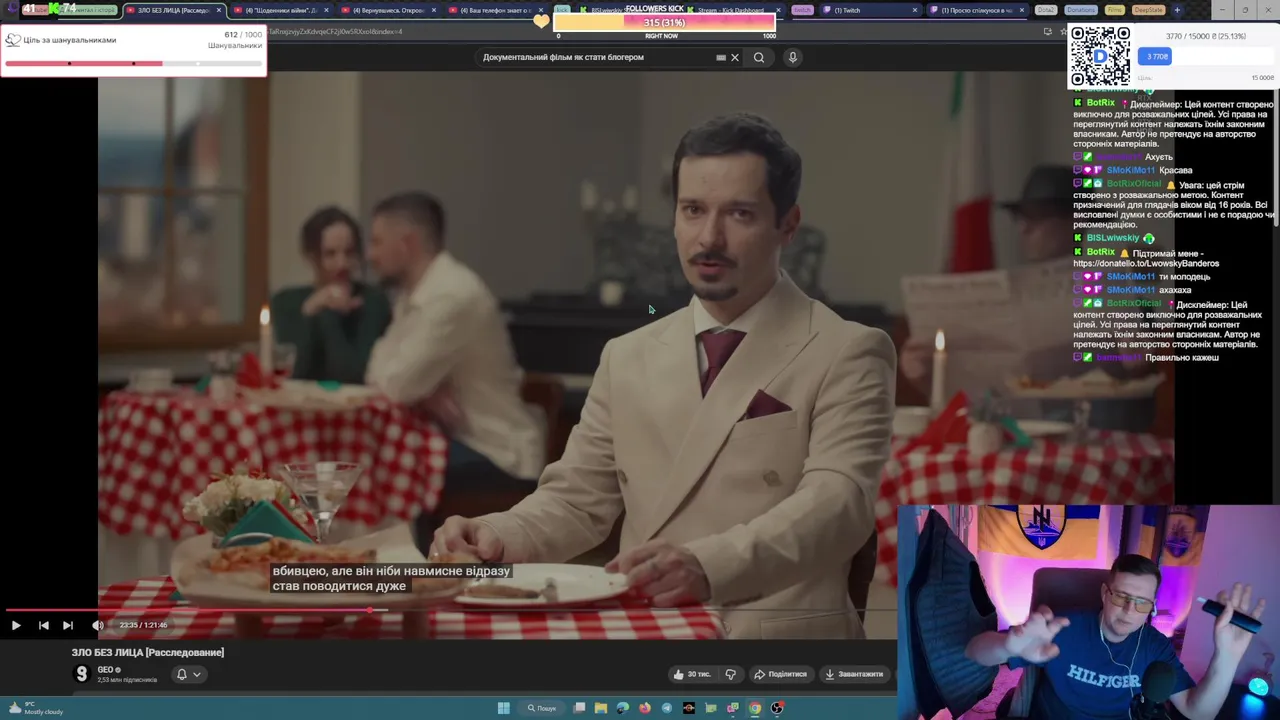Skip to the next video

(x=68, y=625)
